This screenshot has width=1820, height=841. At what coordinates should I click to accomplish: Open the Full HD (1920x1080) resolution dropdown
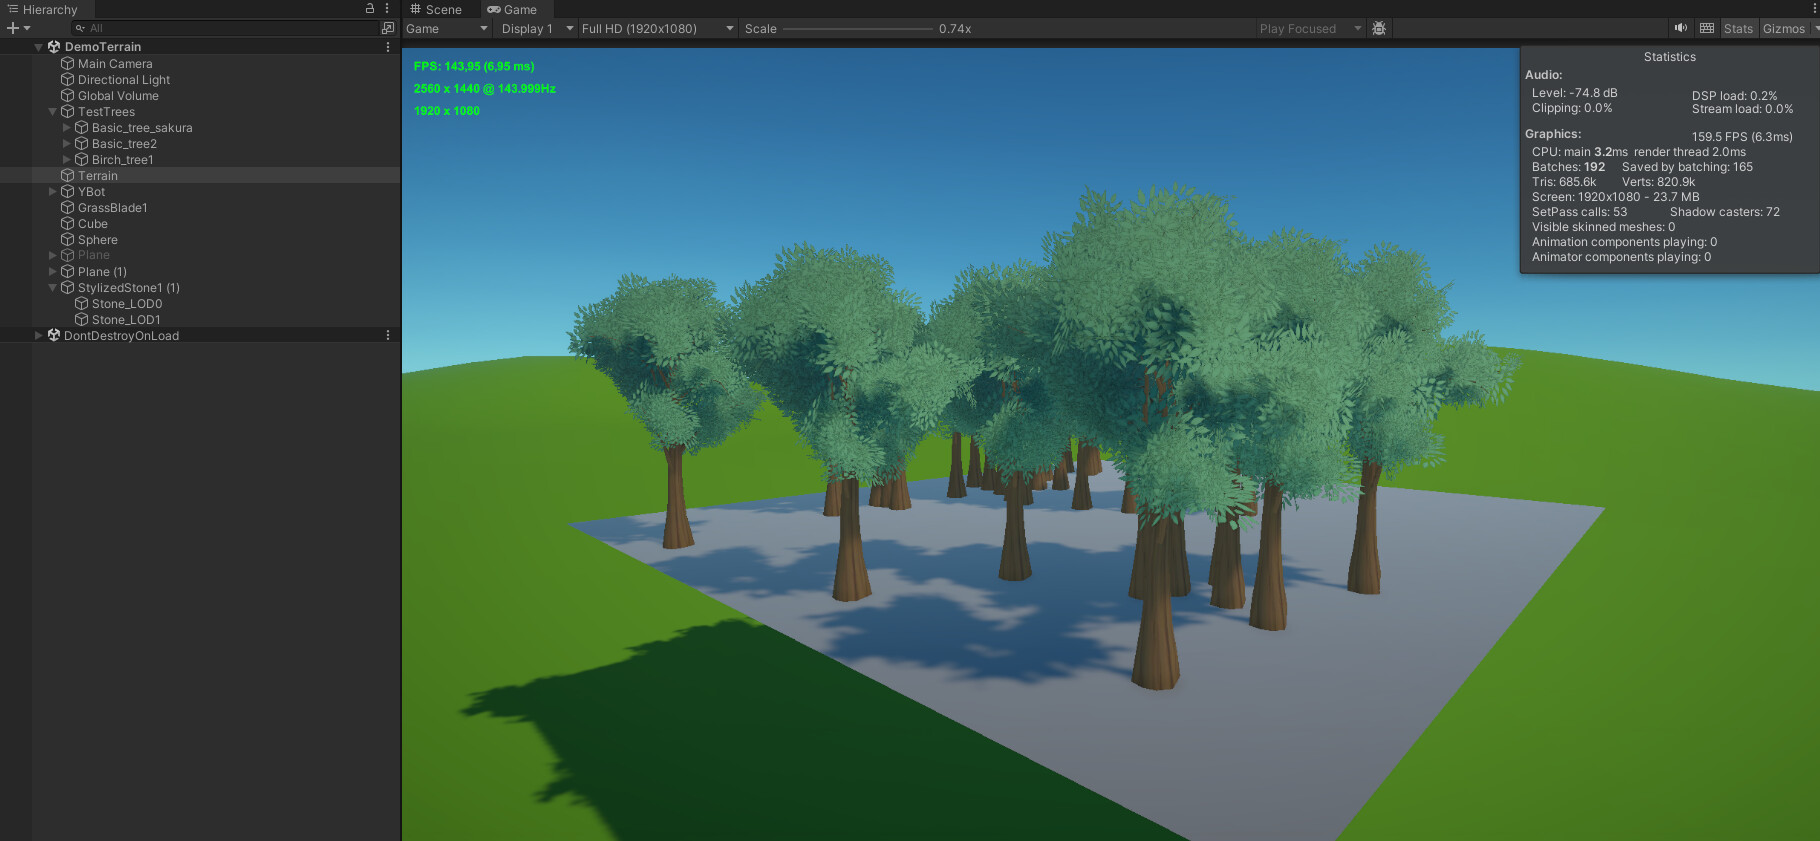coord(657,29)
